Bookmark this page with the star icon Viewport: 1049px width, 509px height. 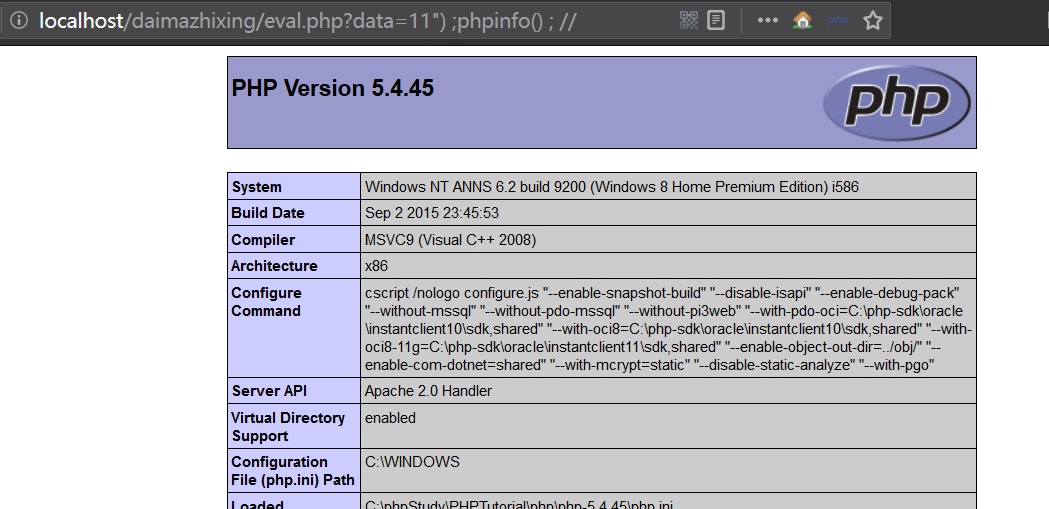(872, 21)
